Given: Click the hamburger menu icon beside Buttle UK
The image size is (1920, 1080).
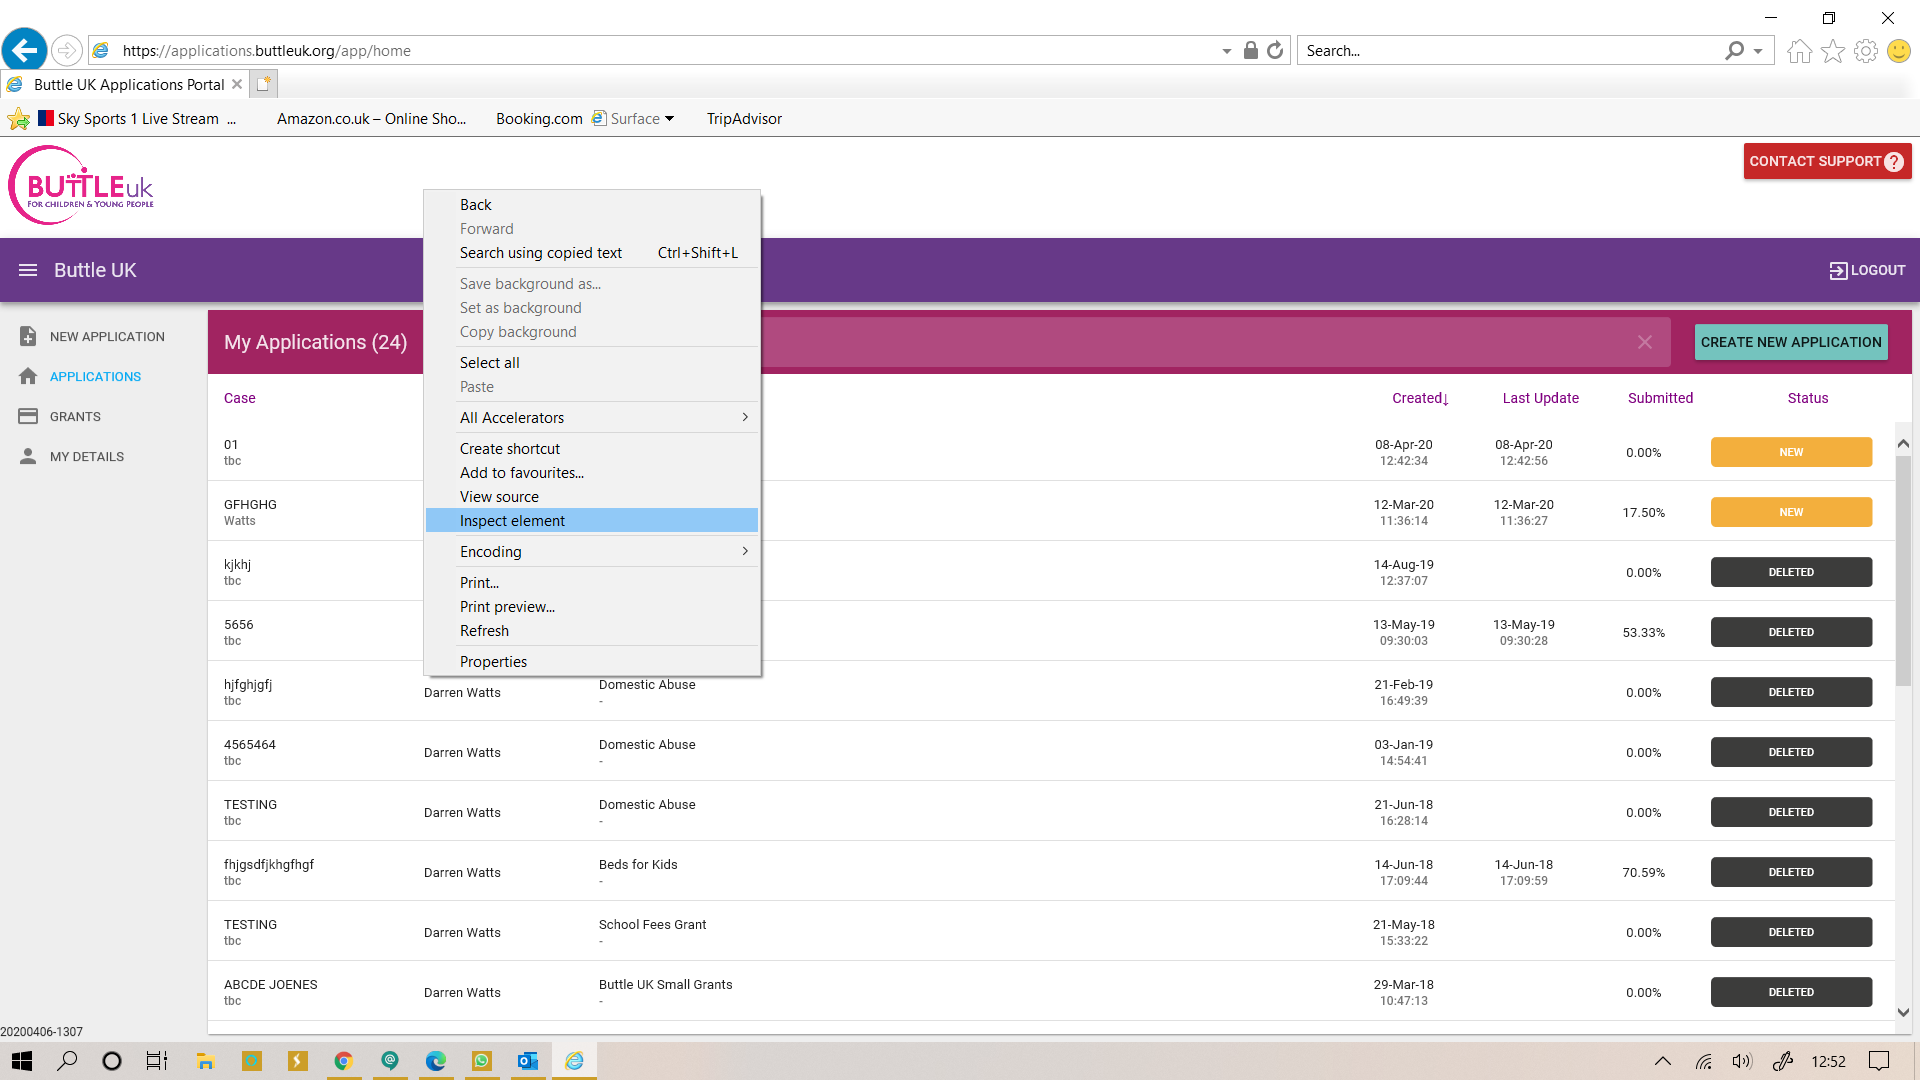Looking at the screenshot, I should point(28,270).
